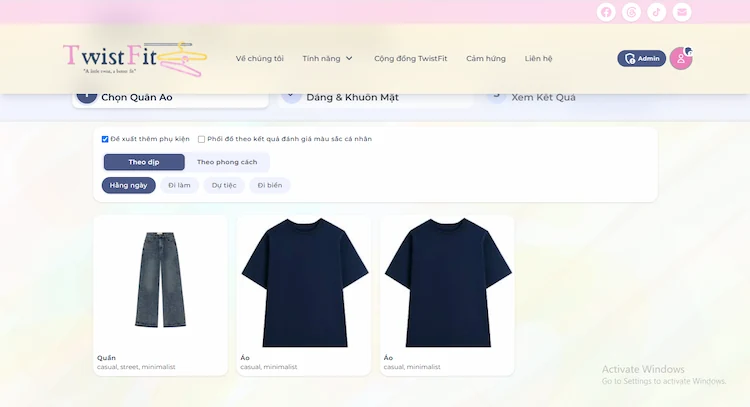Select the first navy Áo t-shirt card
The width and height of the screenshot is (750, 407).
point(304,295)
